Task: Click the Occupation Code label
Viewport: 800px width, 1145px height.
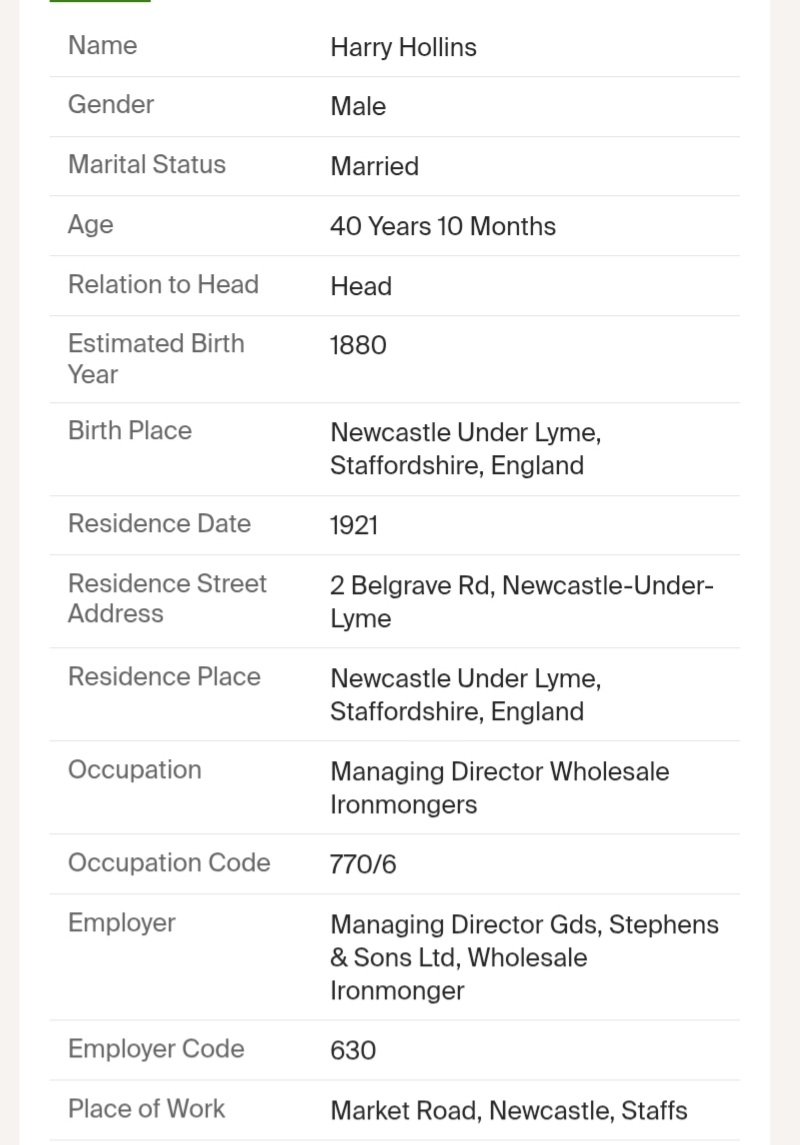Action: tap(169, 863)
